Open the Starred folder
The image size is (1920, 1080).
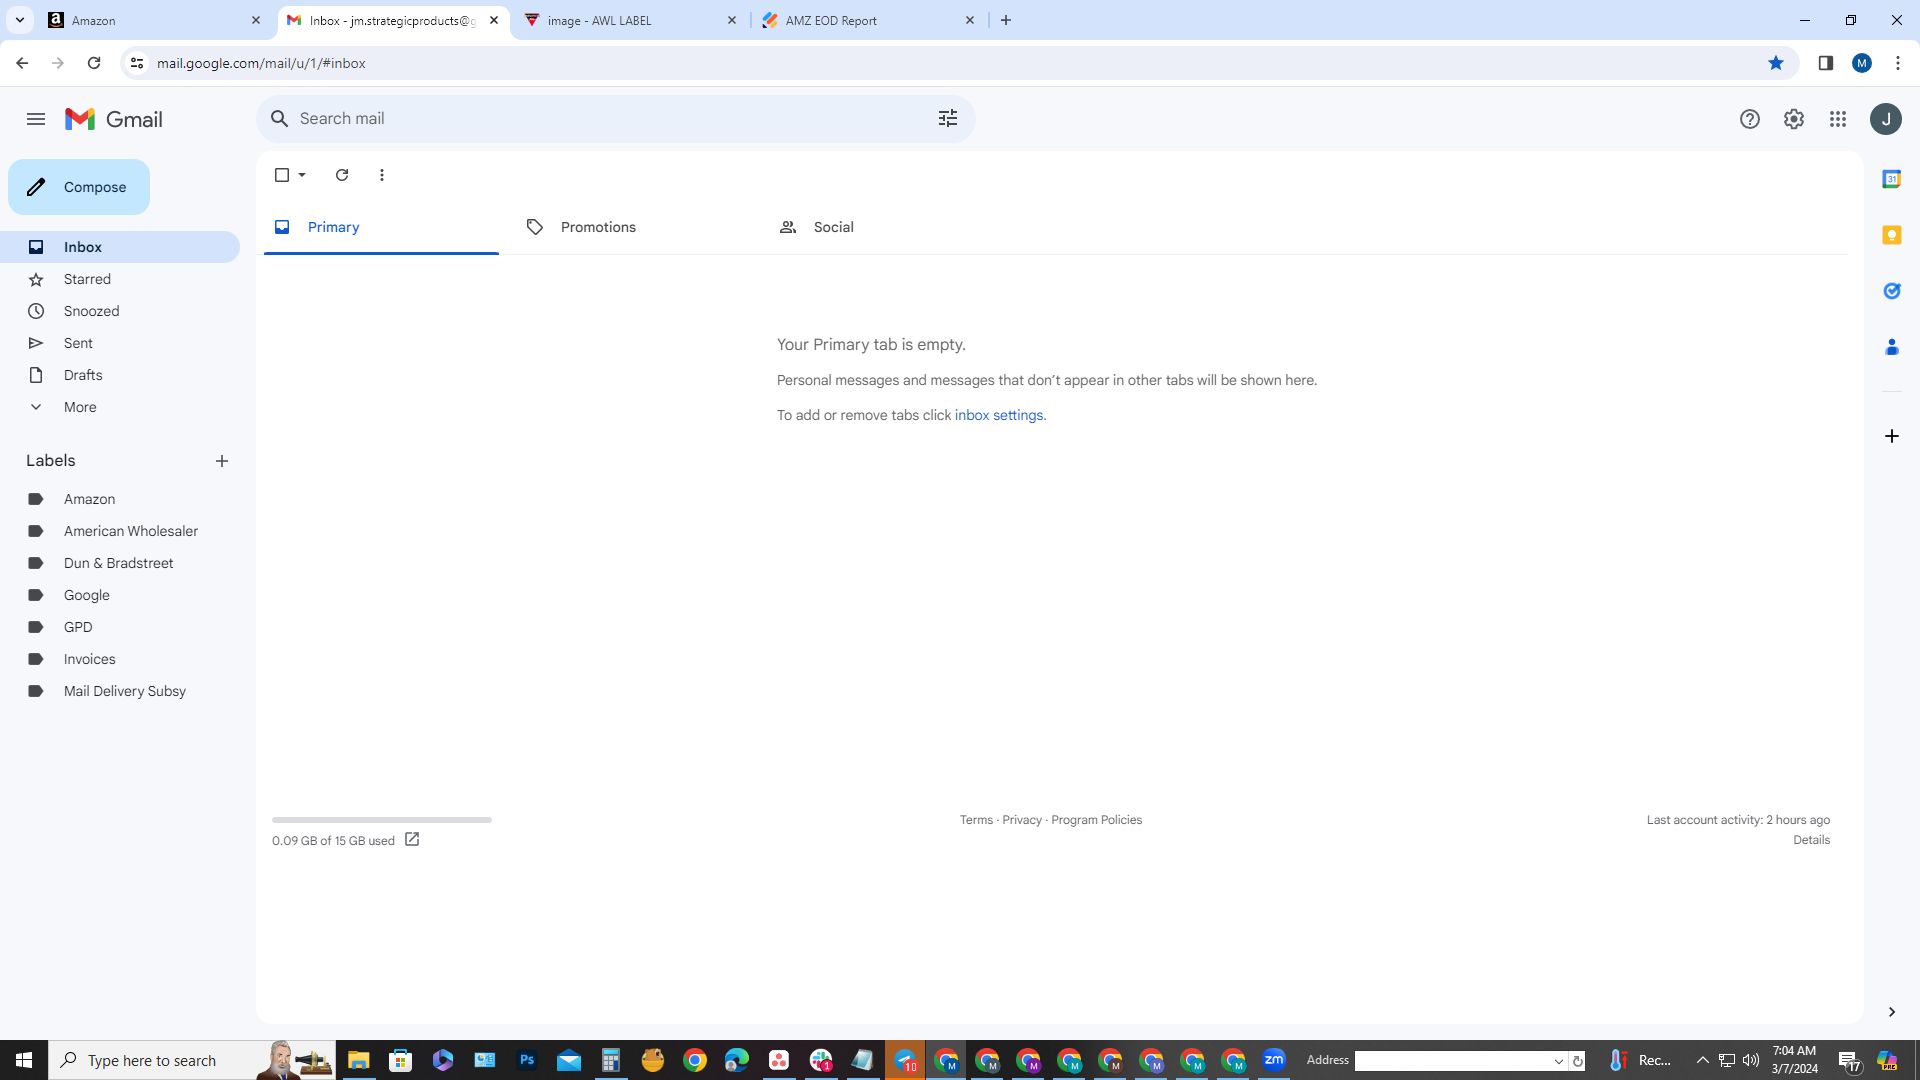click(x=120, y=279)
